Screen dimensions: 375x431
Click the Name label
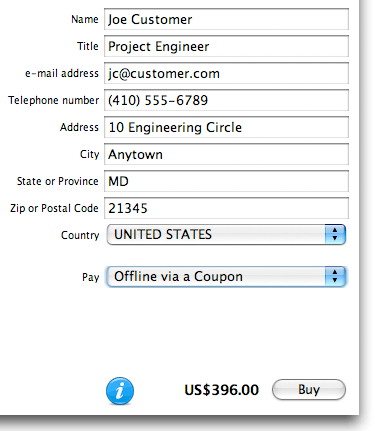click(x=85, y=19)
